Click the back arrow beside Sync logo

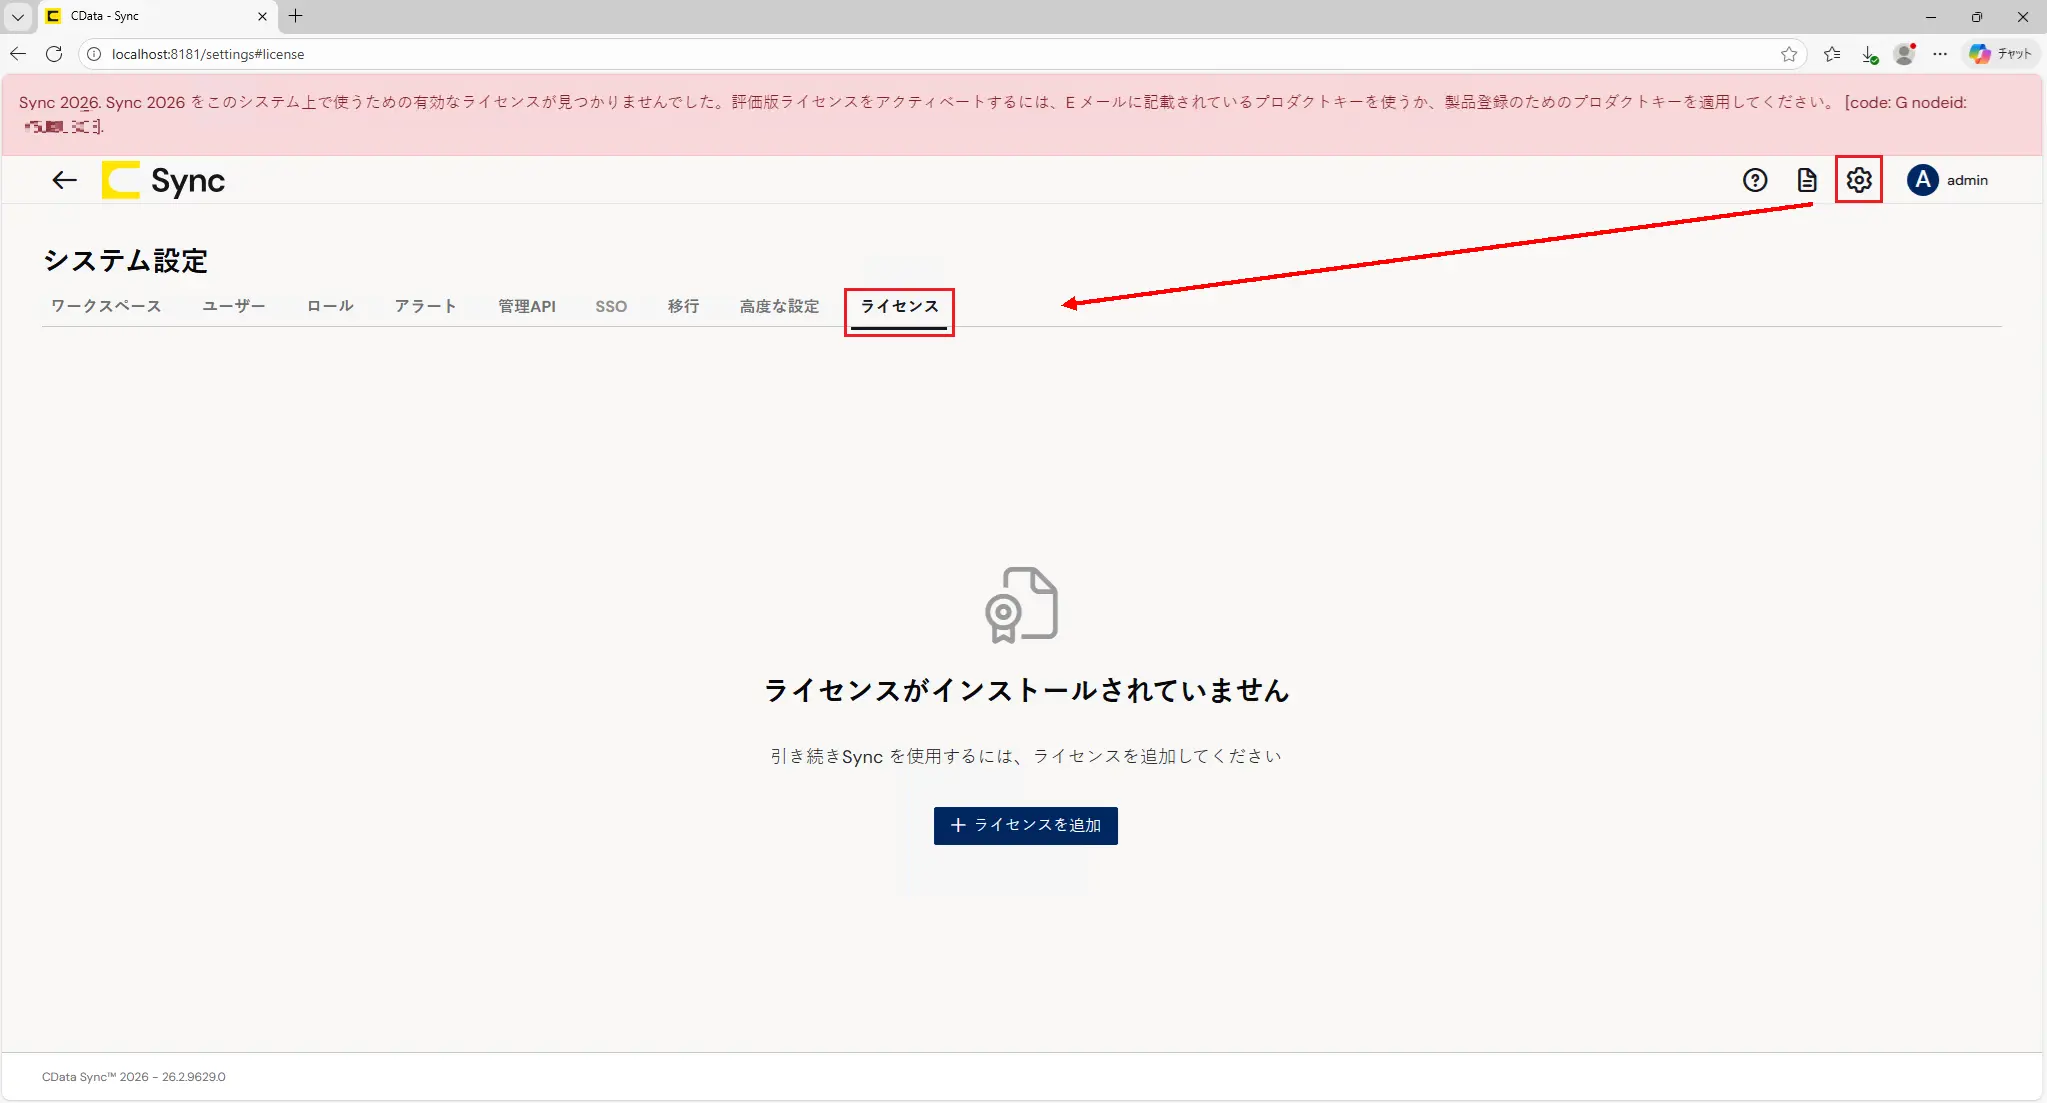click(x=64, y=180)
